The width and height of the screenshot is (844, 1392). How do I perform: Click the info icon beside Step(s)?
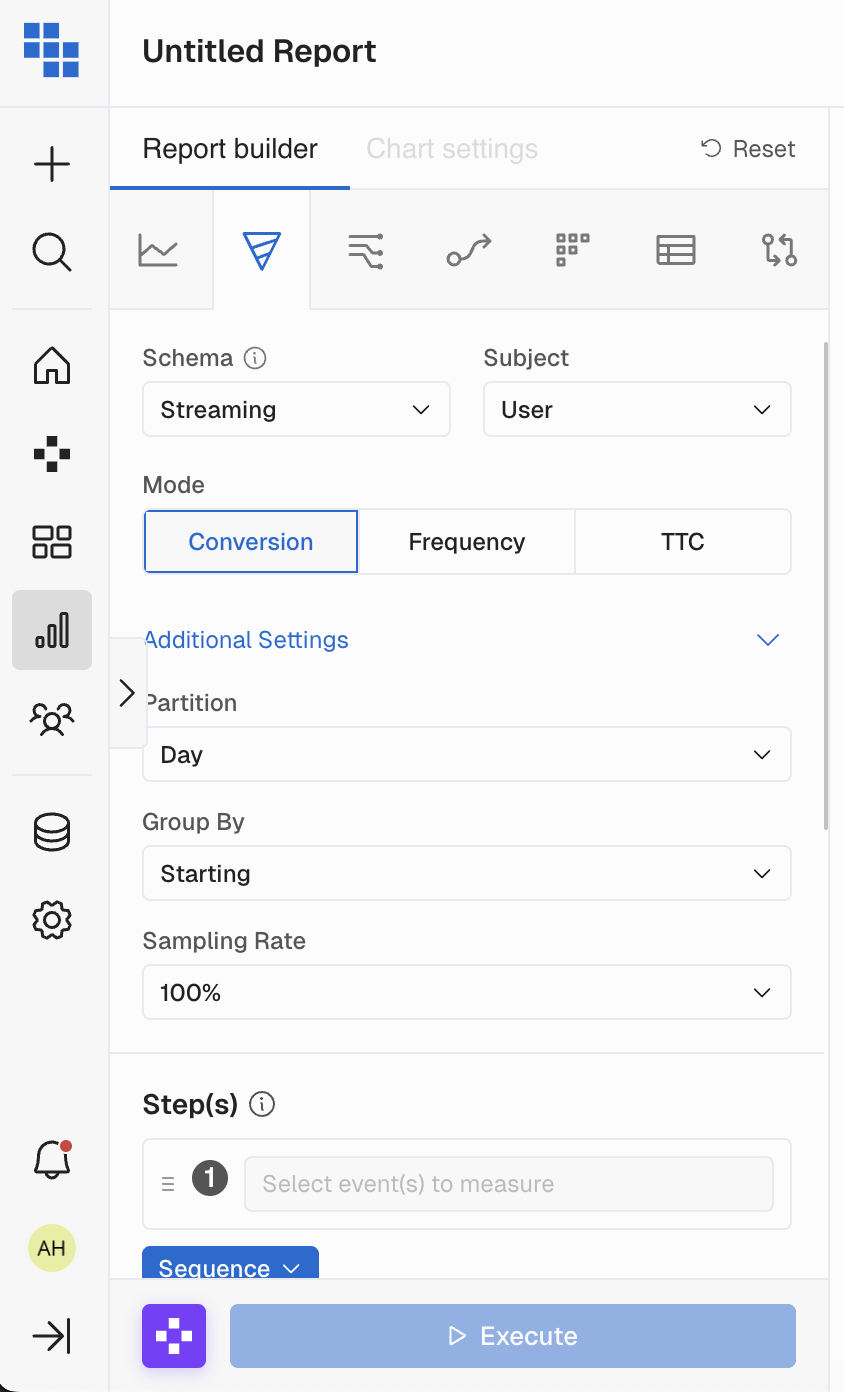coord(262,1104)
